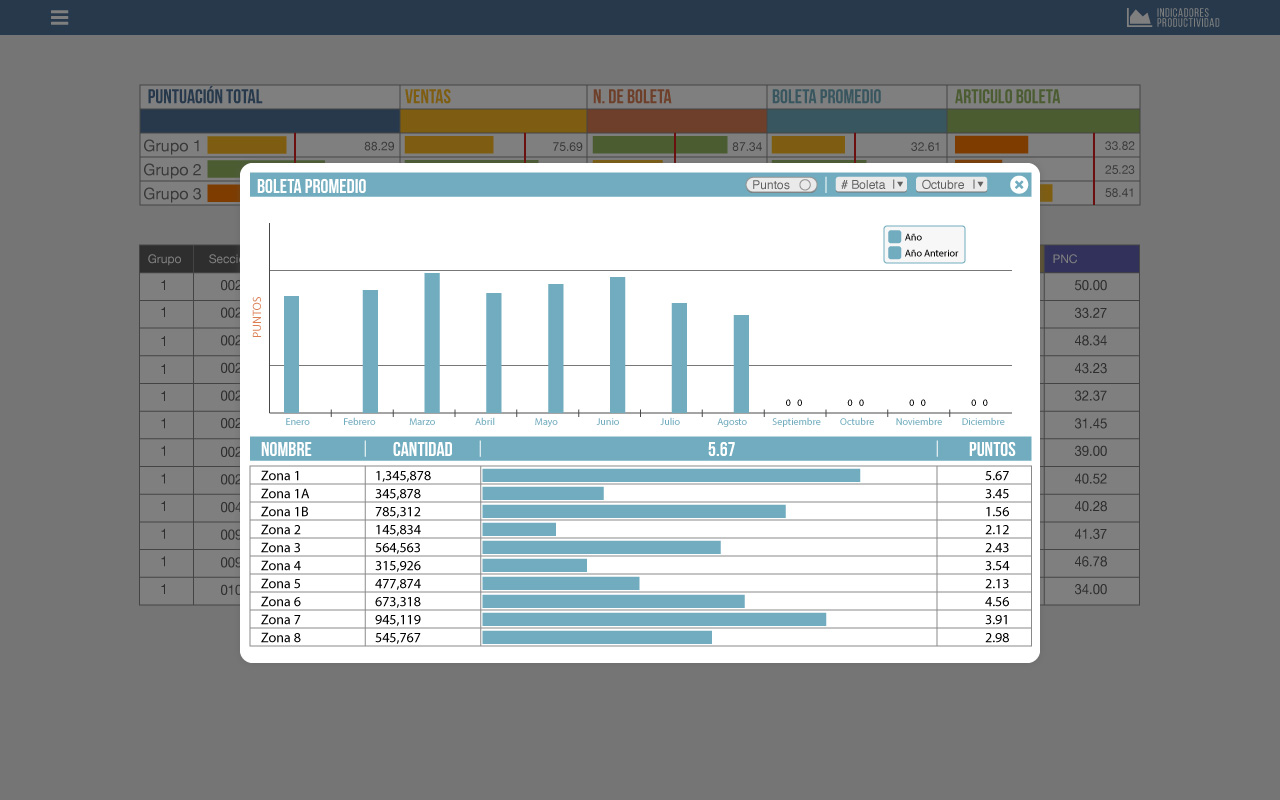Open the # Boleta dropdown
The height and width of the screenshot is (800, 1280).
point(871,185)
